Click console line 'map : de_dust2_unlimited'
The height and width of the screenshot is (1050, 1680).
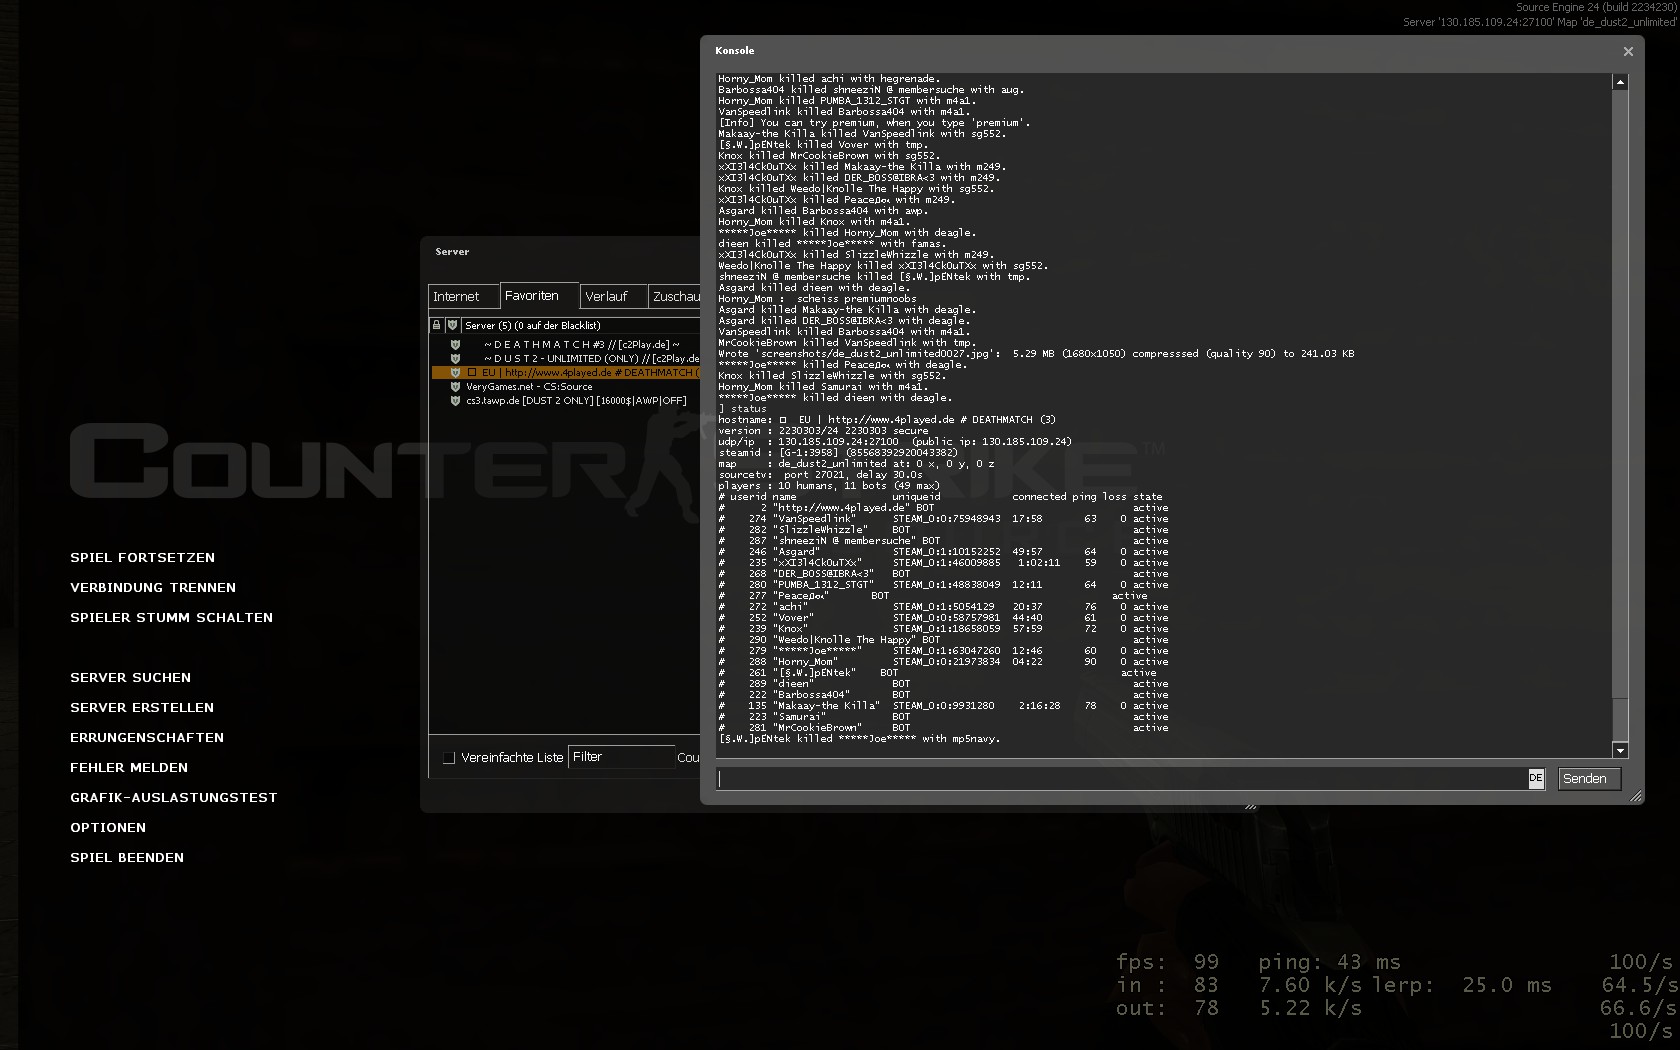pyautogui.click(x=856, y=463)
